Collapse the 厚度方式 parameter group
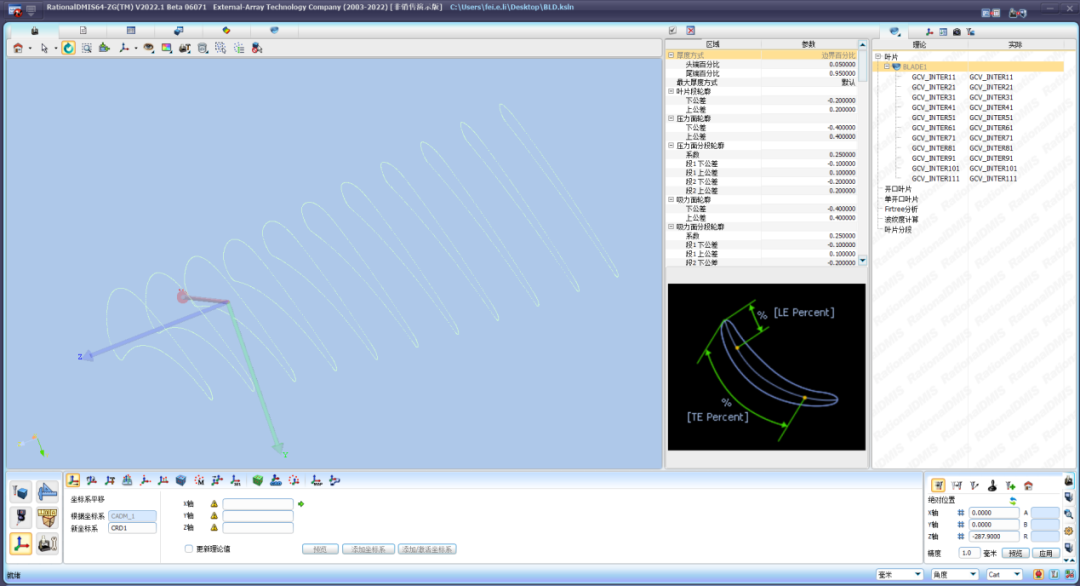 (x=671, y=55)
